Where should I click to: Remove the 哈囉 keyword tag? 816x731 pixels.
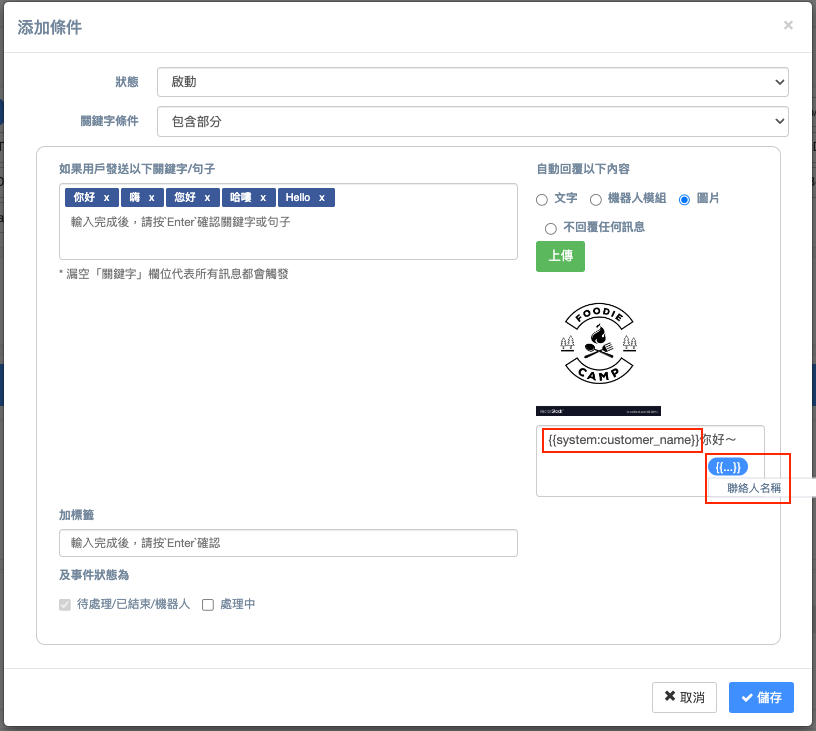[x=262, y=198]
